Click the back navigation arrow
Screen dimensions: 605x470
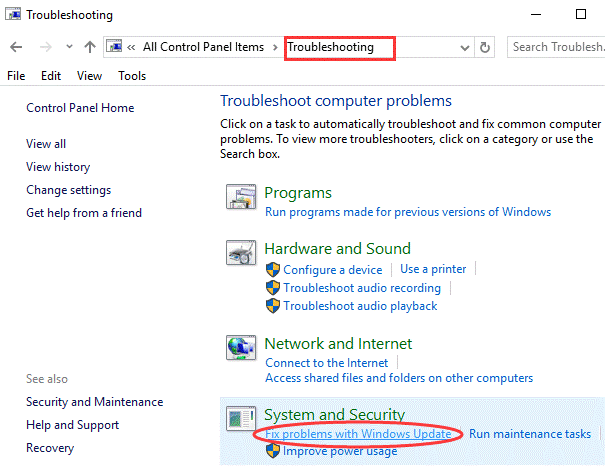click(x=17, y=47)
